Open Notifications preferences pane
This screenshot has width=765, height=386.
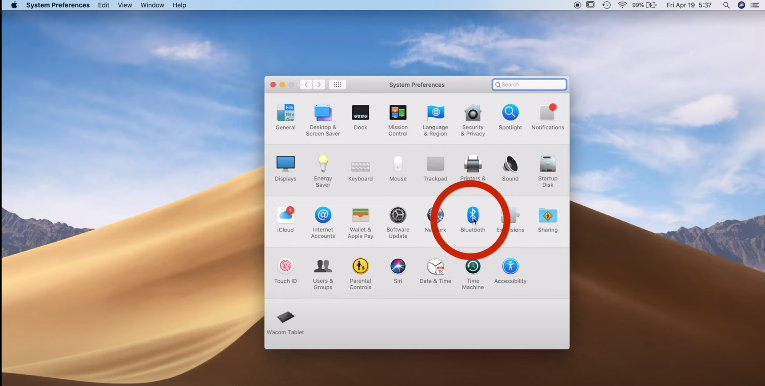coord(548,117)
